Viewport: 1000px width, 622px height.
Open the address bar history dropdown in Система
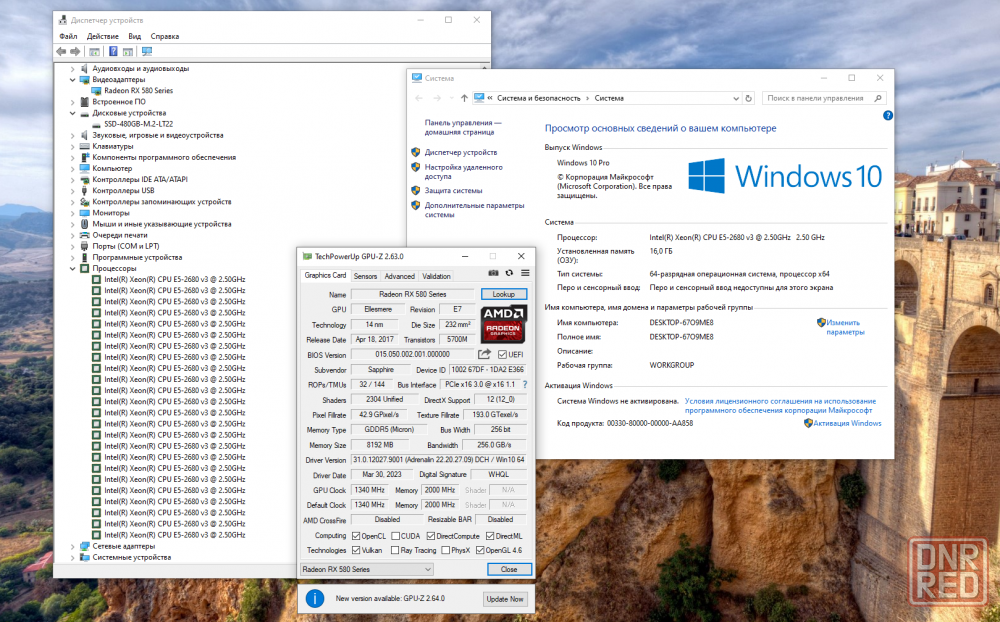735,98
